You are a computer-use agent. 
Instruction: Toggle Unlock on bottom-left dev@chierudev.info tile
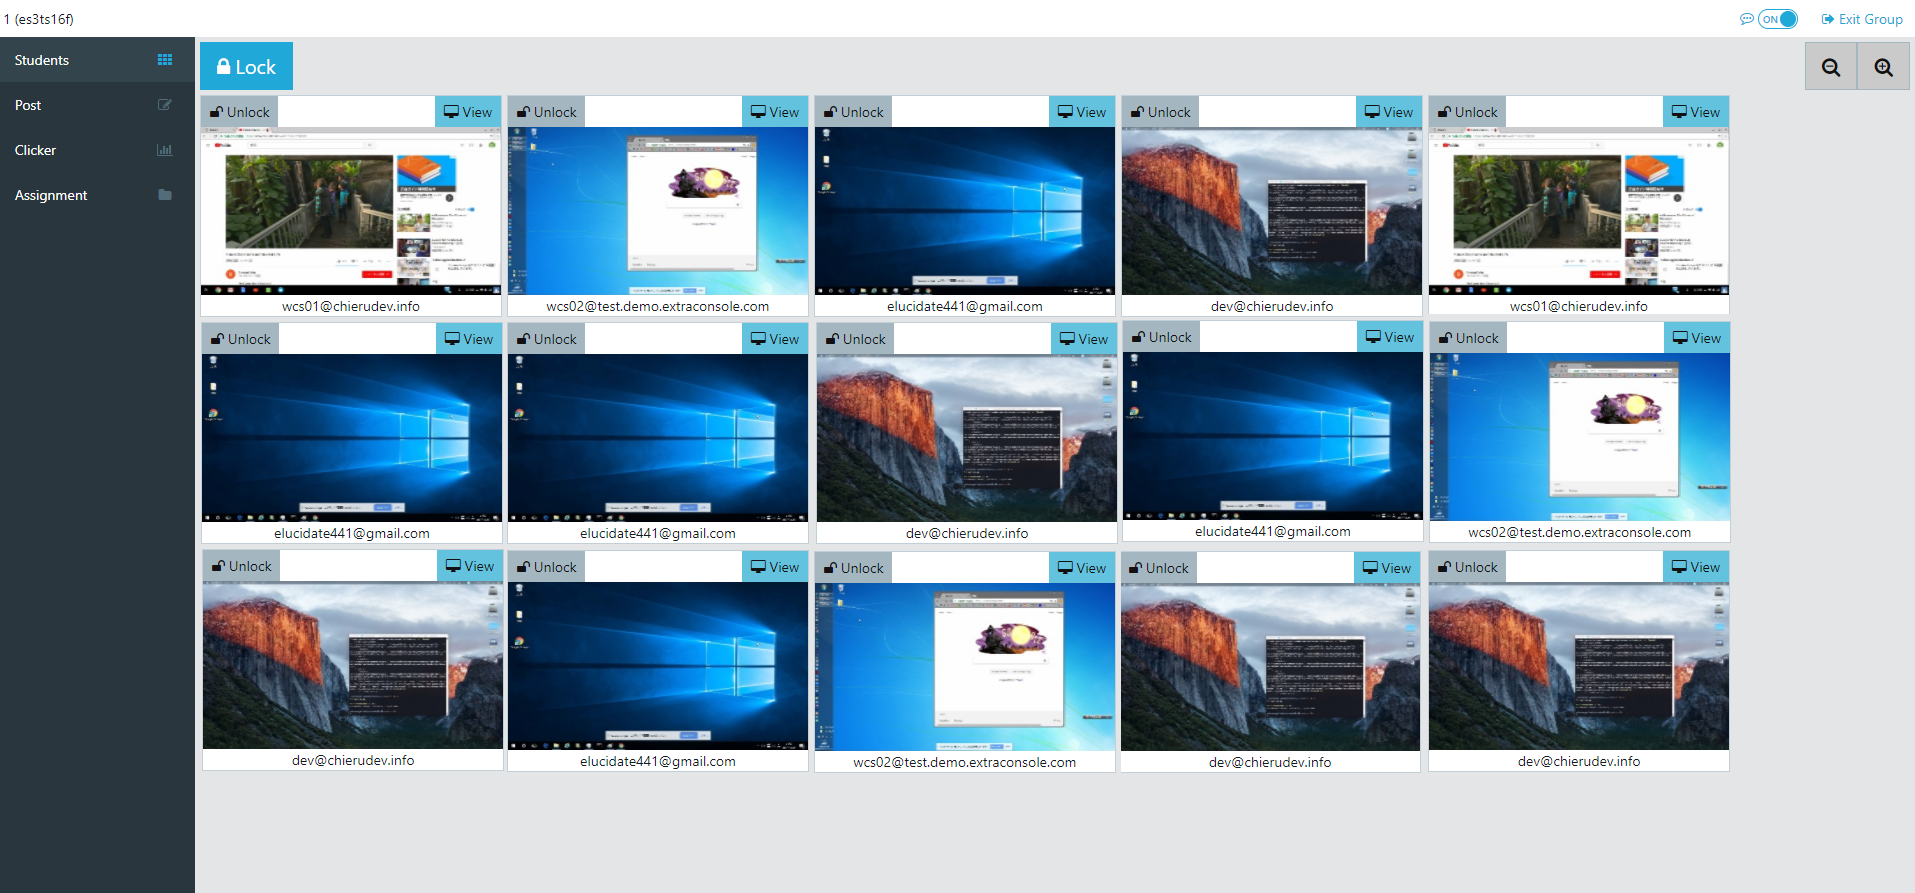click(x=241, y=566)
